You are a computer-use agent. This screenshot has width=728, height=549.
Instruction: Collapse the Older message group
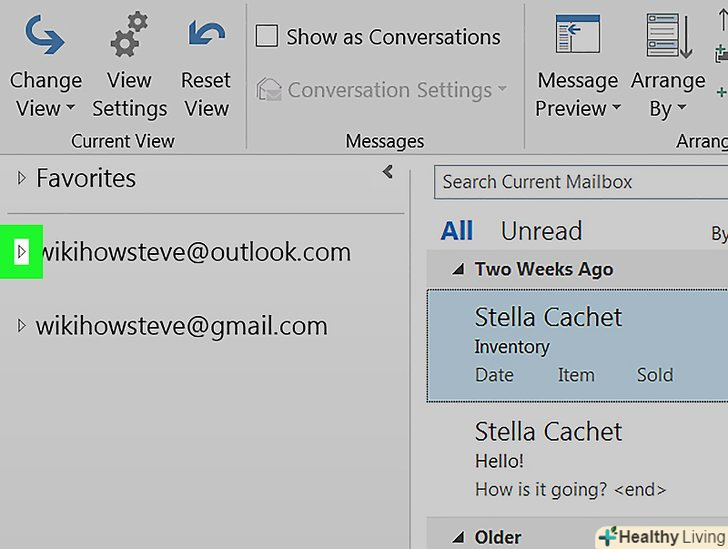tap(458, 537)
